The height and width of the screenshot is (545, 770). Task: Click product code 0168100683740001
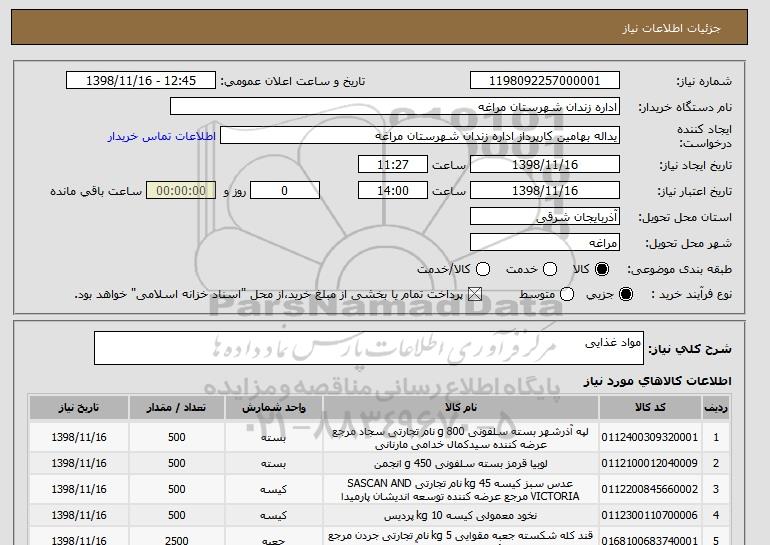pos(650,541)
